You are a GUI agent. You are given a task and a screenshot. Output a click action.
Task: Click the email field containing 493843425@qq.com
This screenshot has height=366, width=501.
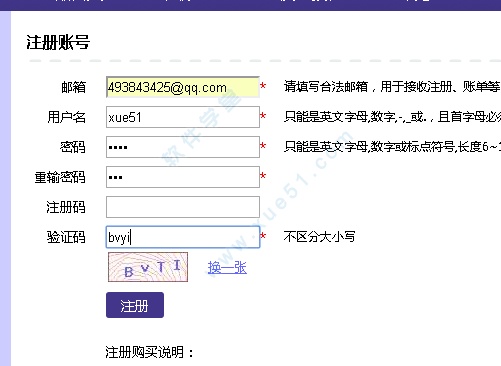pos(183,87)
